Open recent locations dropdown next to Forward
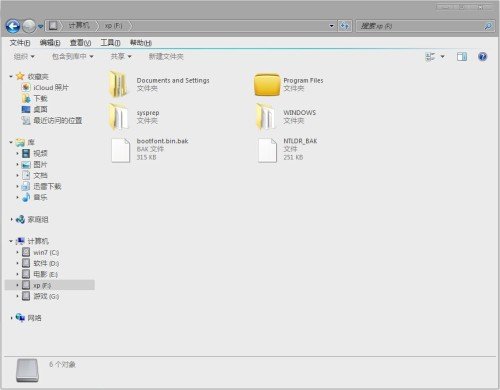Screen dimensions: 500x390 click(40, 26)
